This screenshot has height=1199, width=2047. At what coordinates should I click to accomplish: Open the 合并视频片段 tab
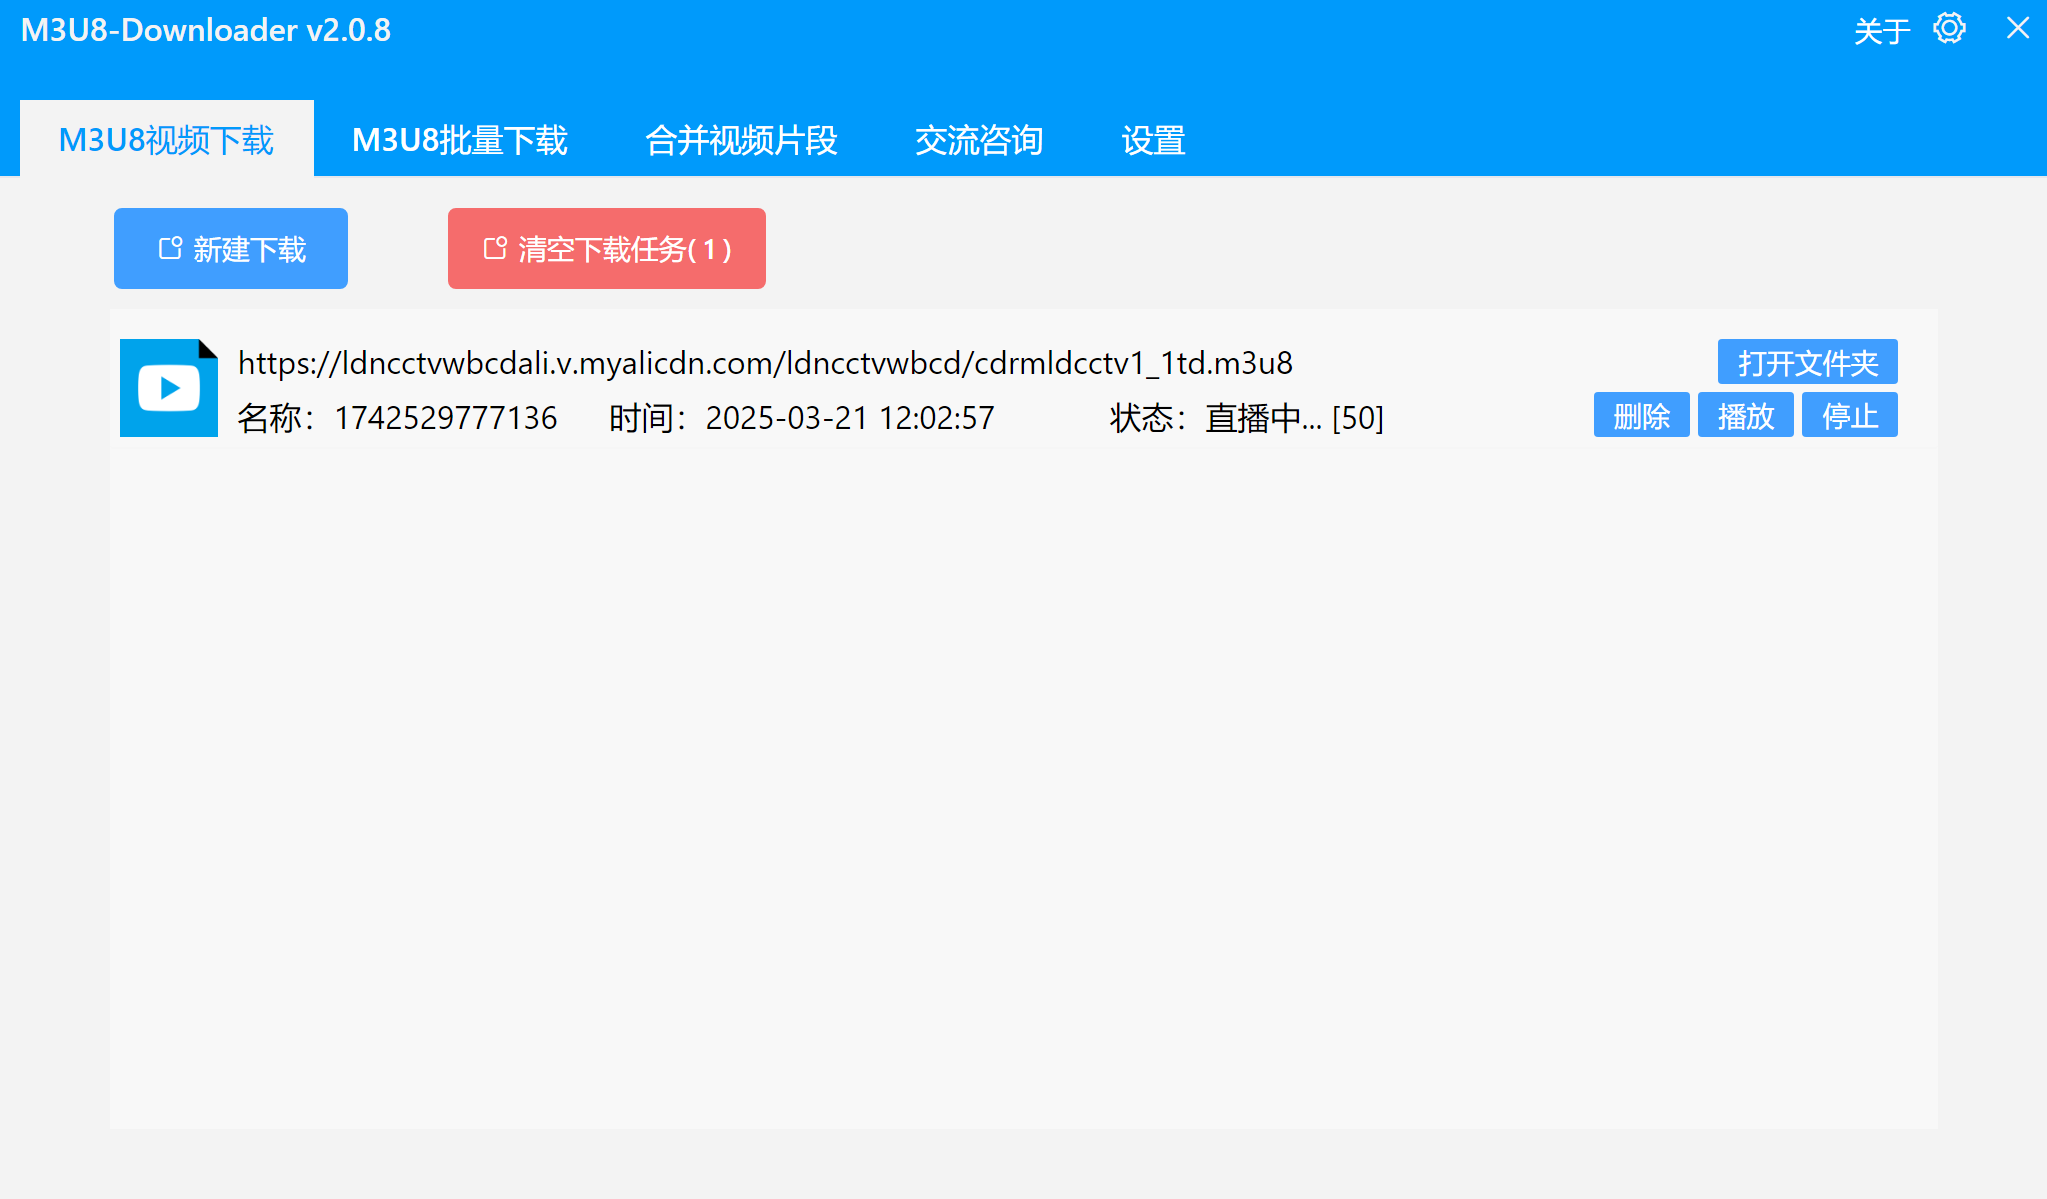click(742, 140)
